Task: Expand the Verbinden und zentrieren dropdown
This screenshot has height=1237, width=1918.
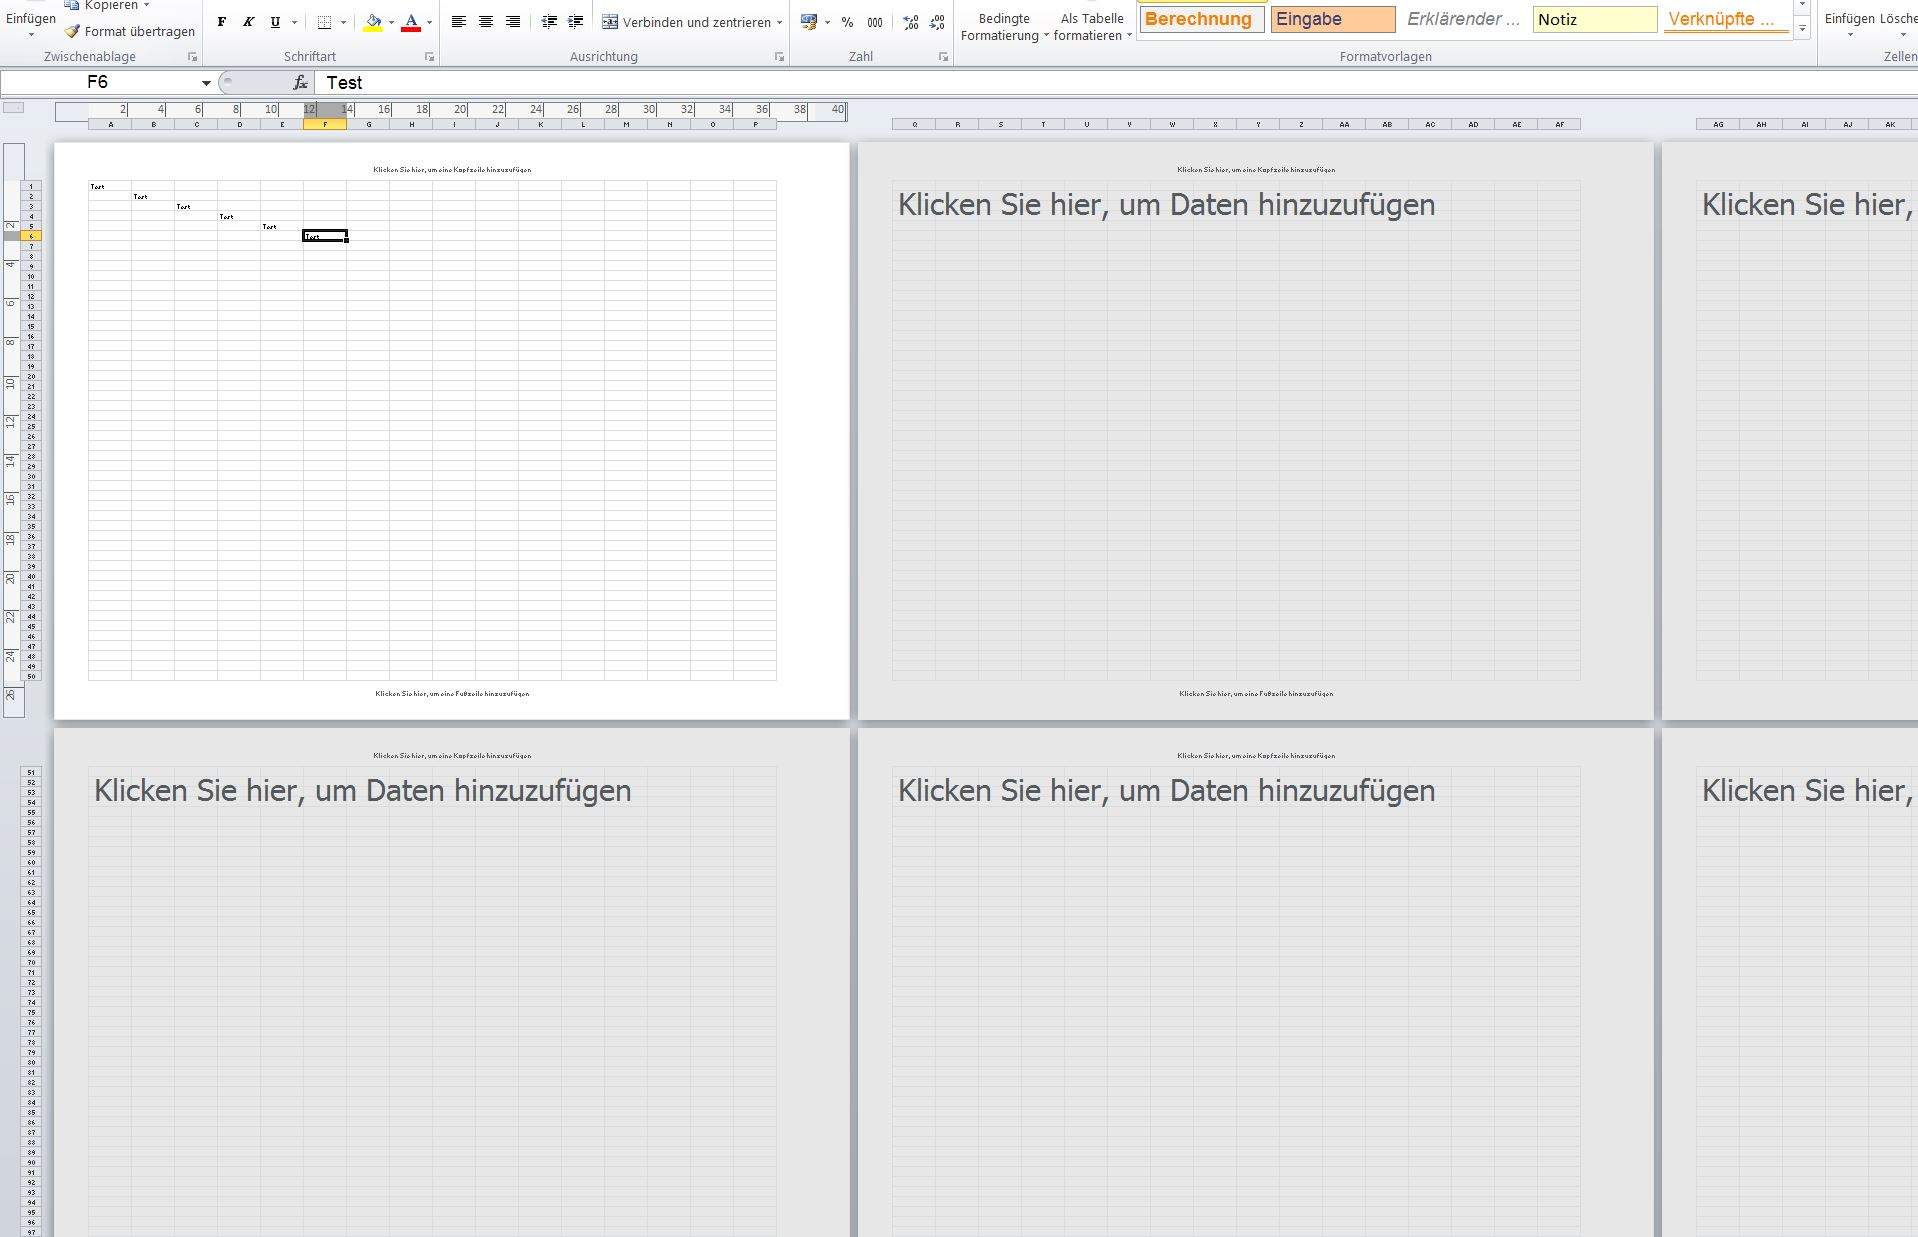Action: coord(780,22)
